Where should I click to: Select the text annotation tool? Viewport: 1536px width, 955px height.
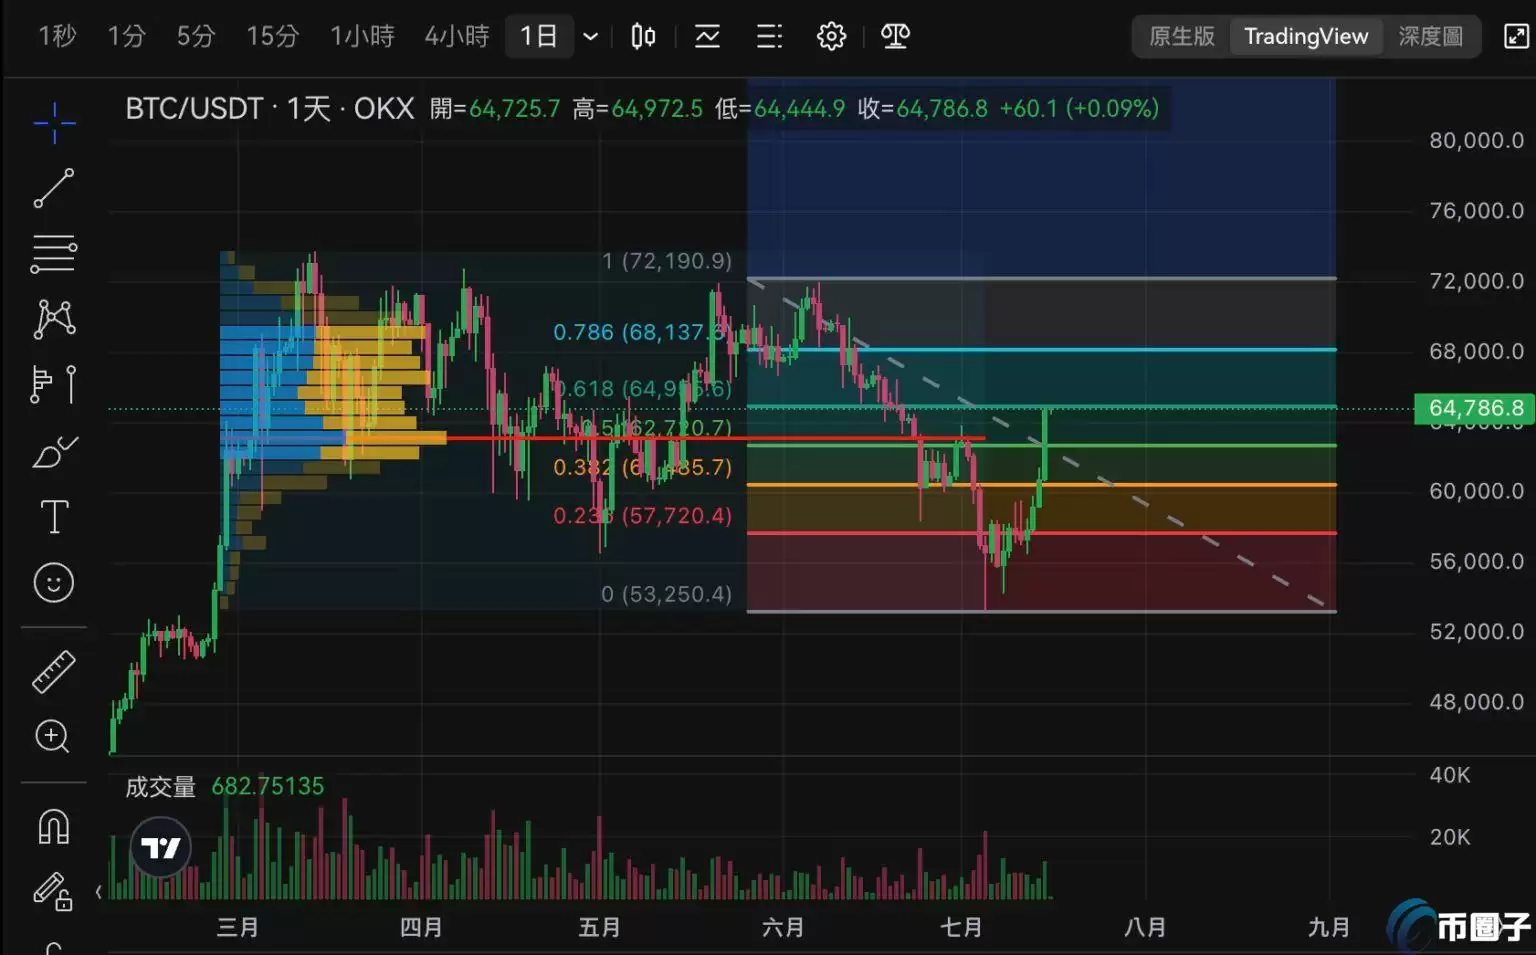(53, 516)
